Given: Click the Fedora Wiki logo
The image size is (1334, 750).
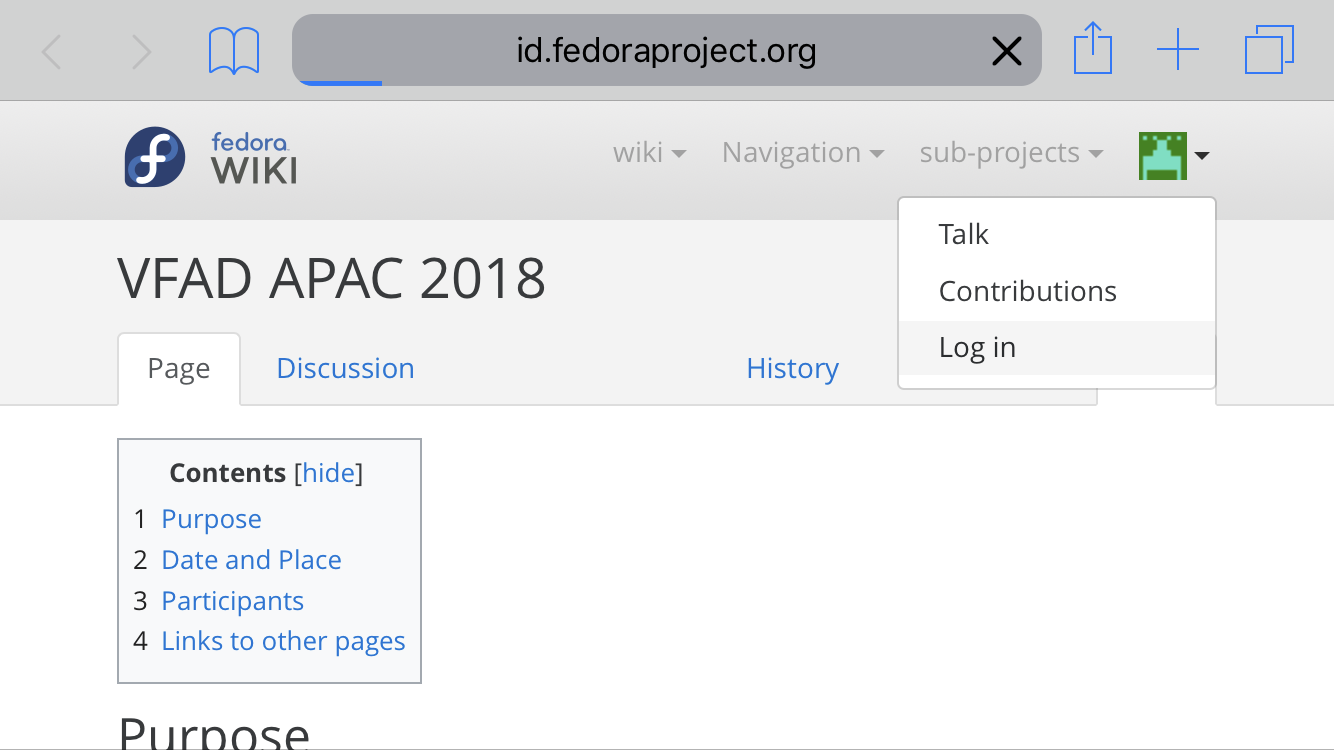Looking at the screenshot, I should pos(211,157).
